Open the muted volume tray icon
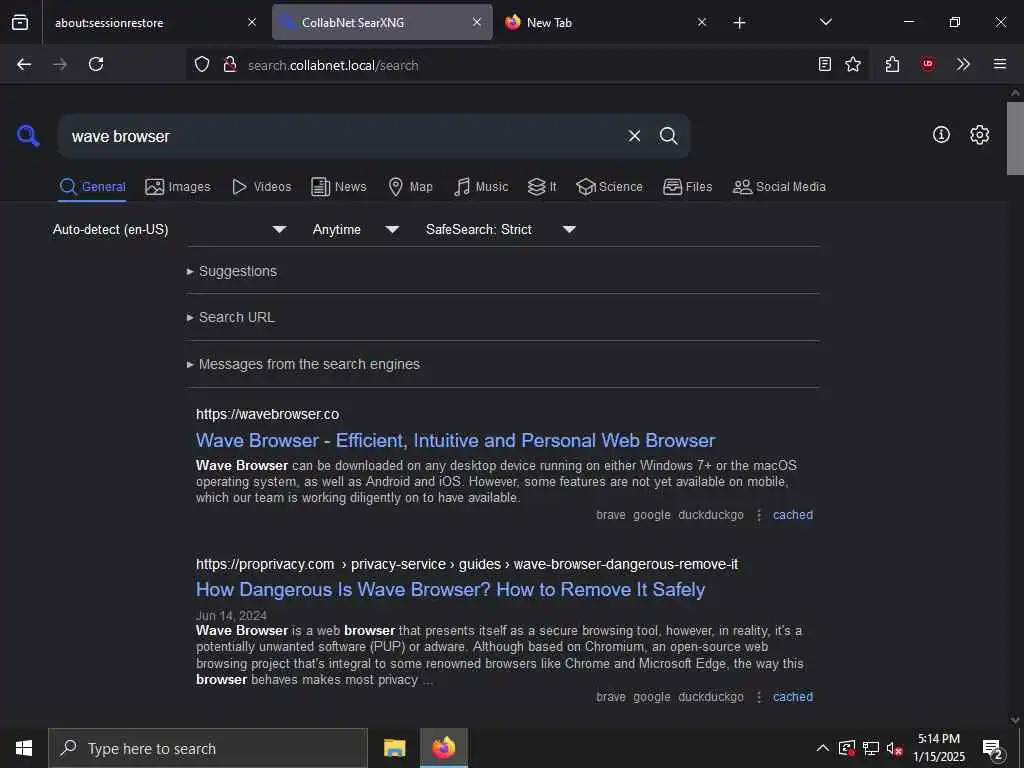 [894, 748]
